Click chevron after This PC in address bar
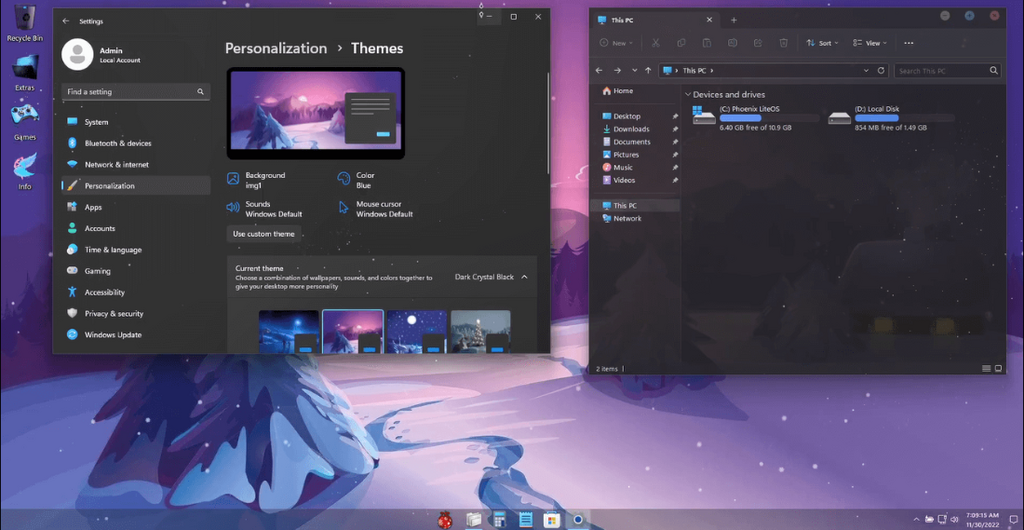Image resolution: width=1024 pixels, height=530 pixels. pos(712,70)
